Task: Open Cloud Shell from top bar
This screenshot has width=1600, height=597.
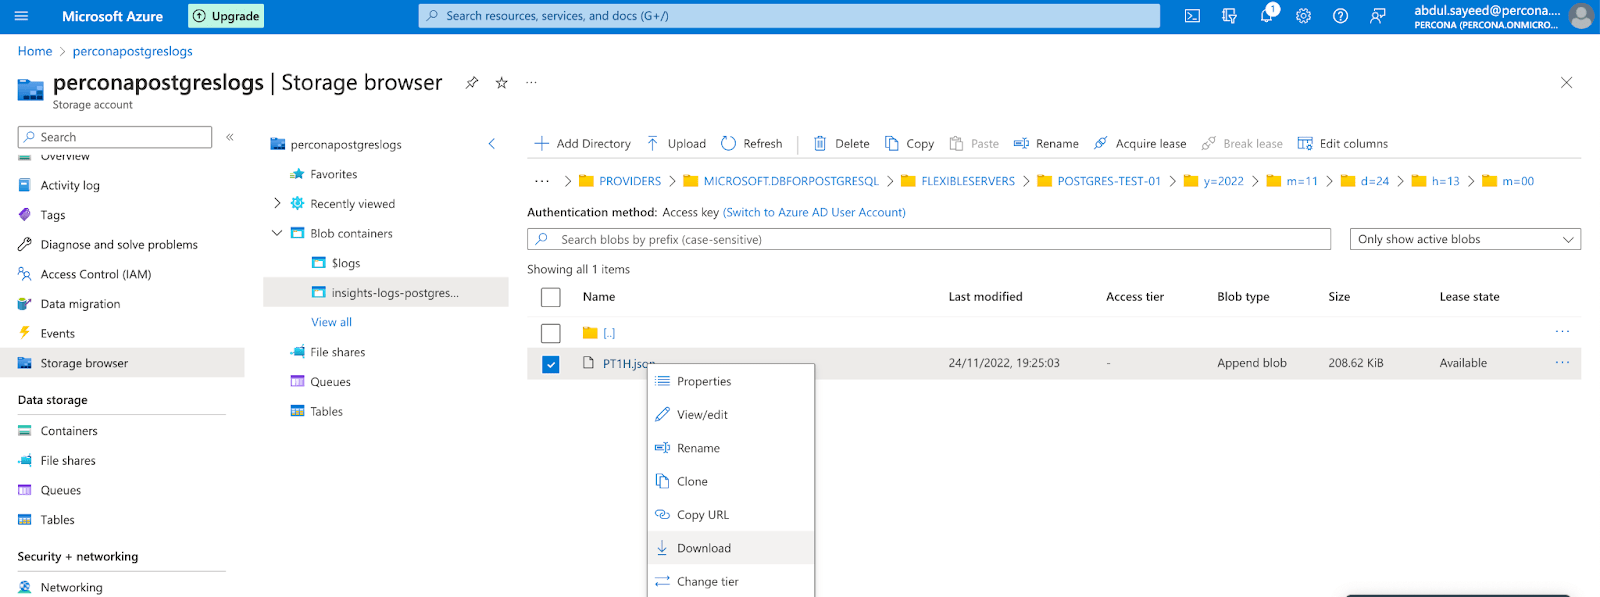Action: [x=1192, y=16]
